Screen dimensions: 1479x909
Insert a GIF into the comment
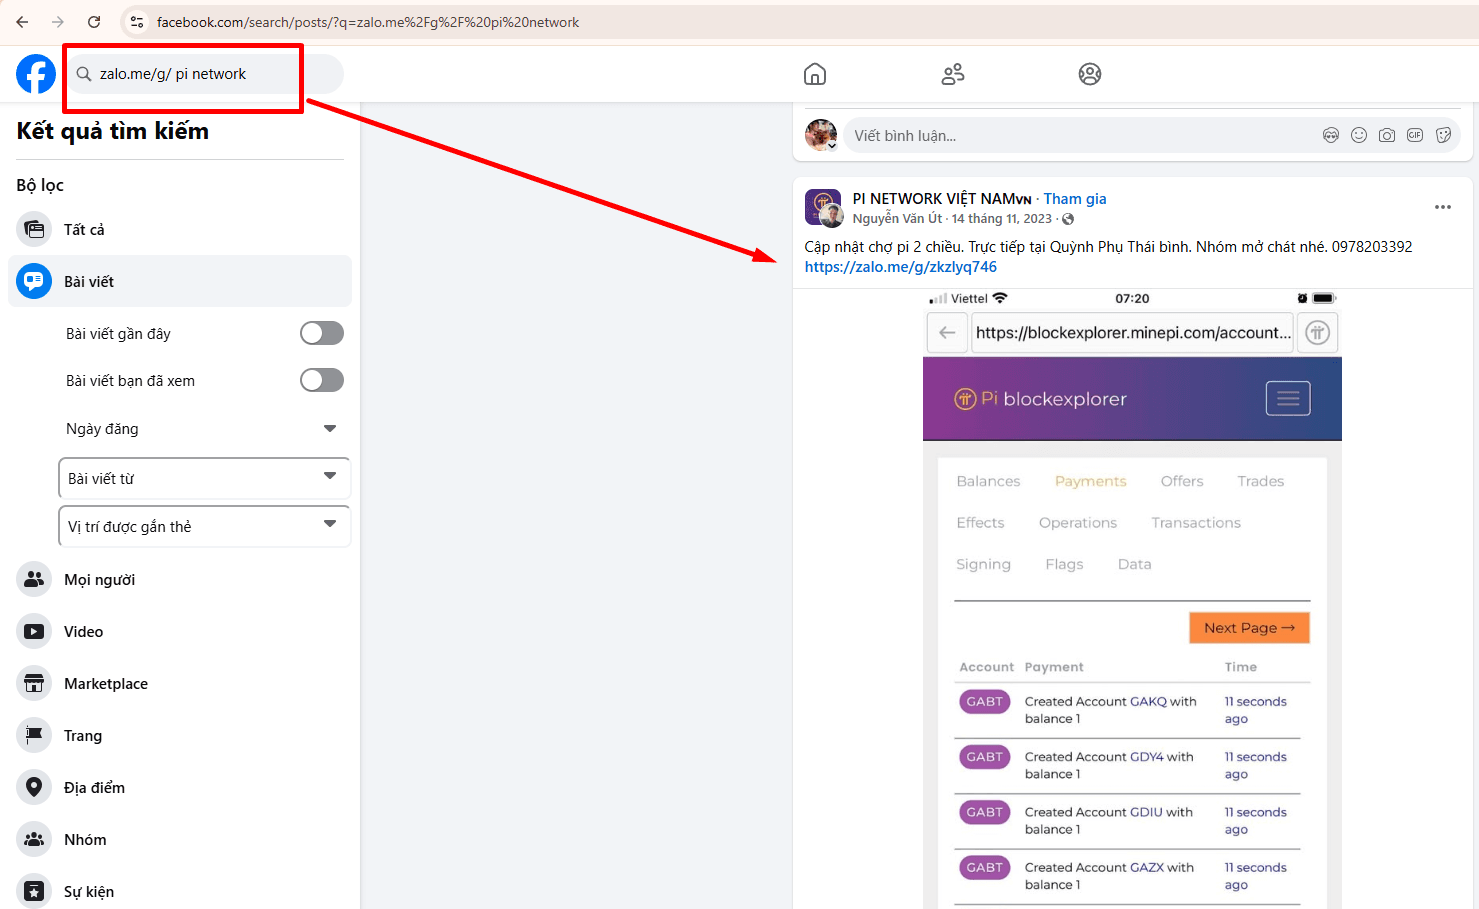(x=1414, y=136)
